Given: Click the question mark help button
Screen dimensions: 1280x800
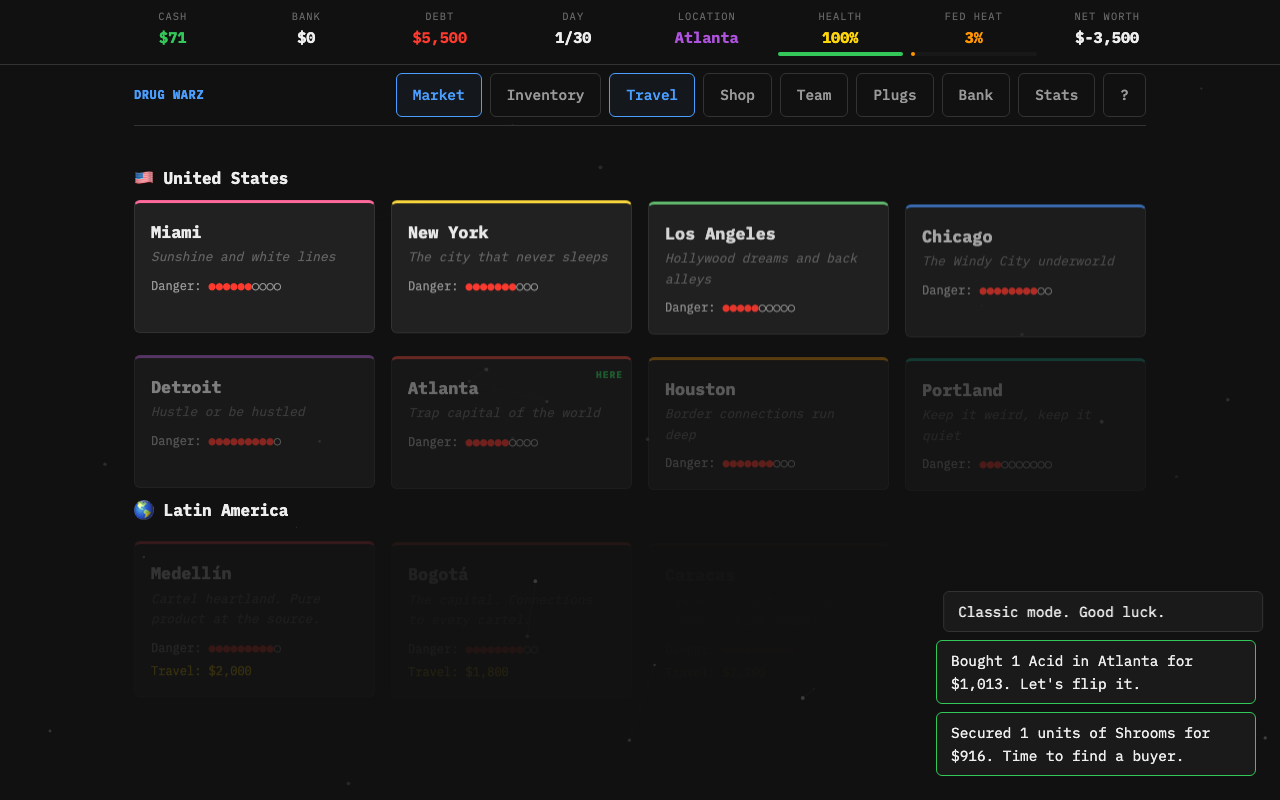Looking at the screenshot, I should pyautogui.click(x=1124, y=95).
